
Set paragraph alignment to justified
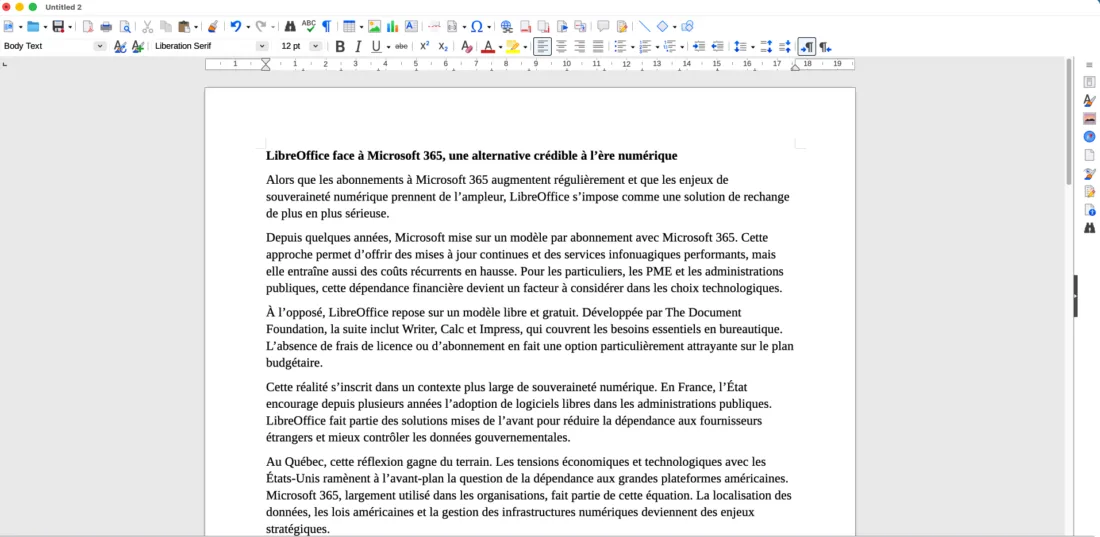[598, 46]
